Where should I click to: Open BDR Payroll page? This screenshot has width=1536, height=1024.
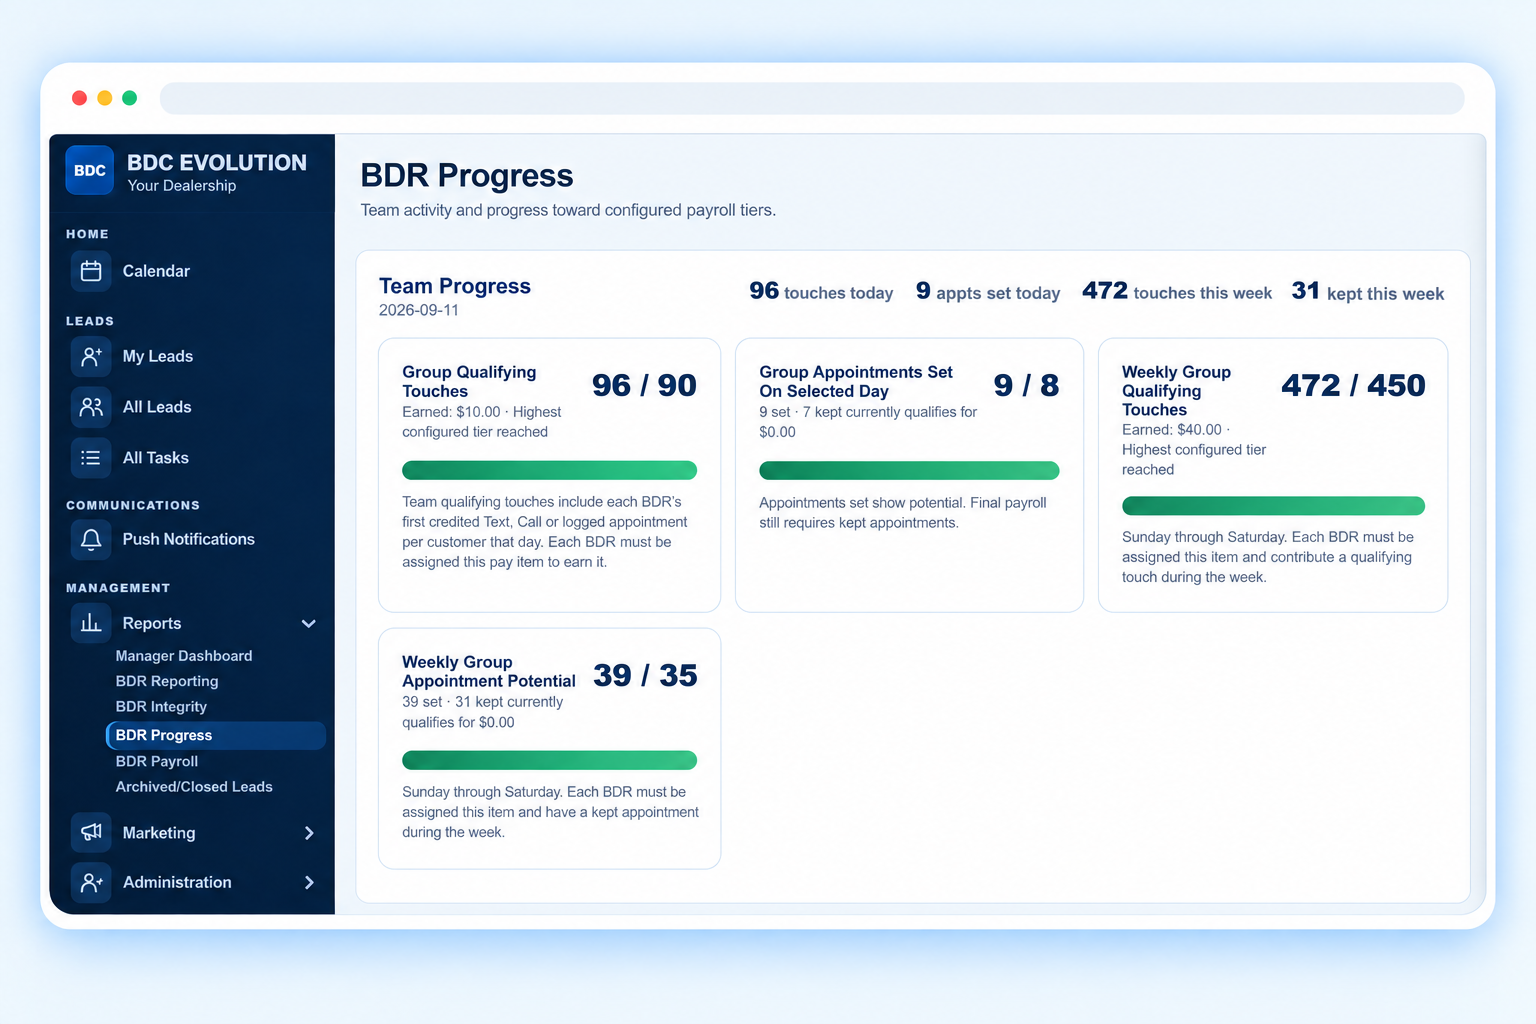(157, 761)
